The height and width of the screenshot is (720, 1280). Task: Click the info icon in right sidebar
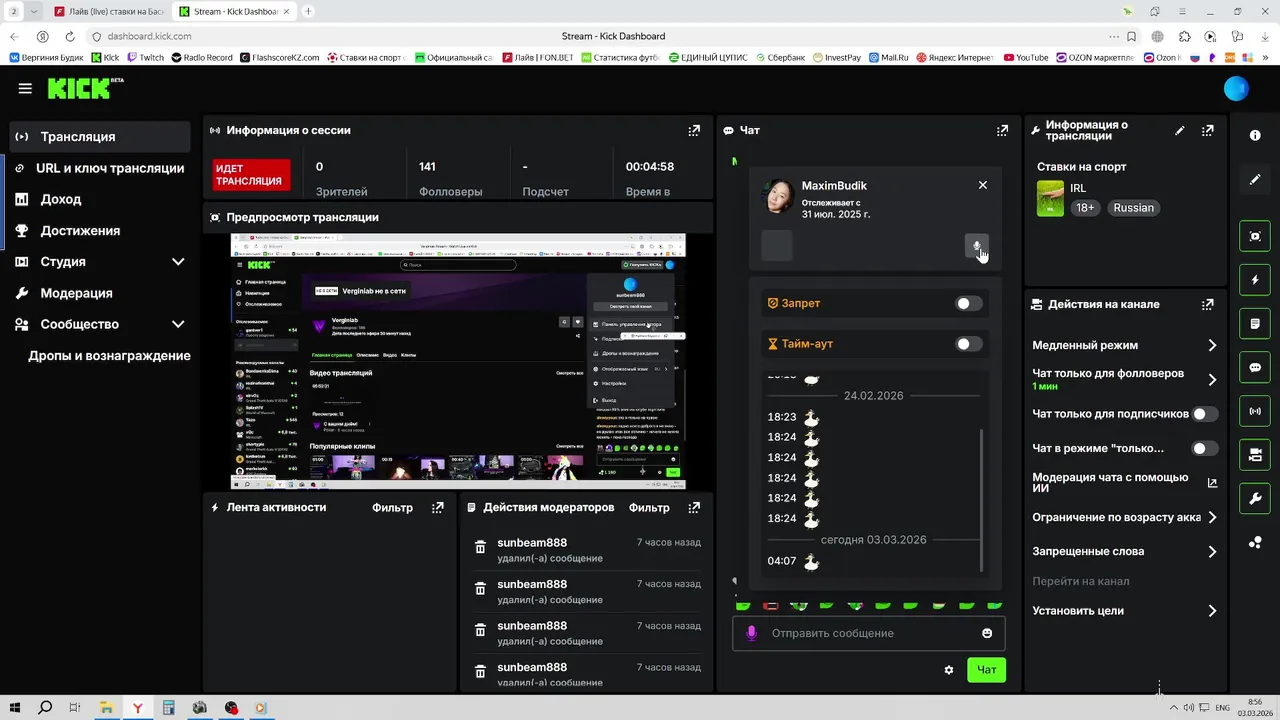coord(1255,135)
